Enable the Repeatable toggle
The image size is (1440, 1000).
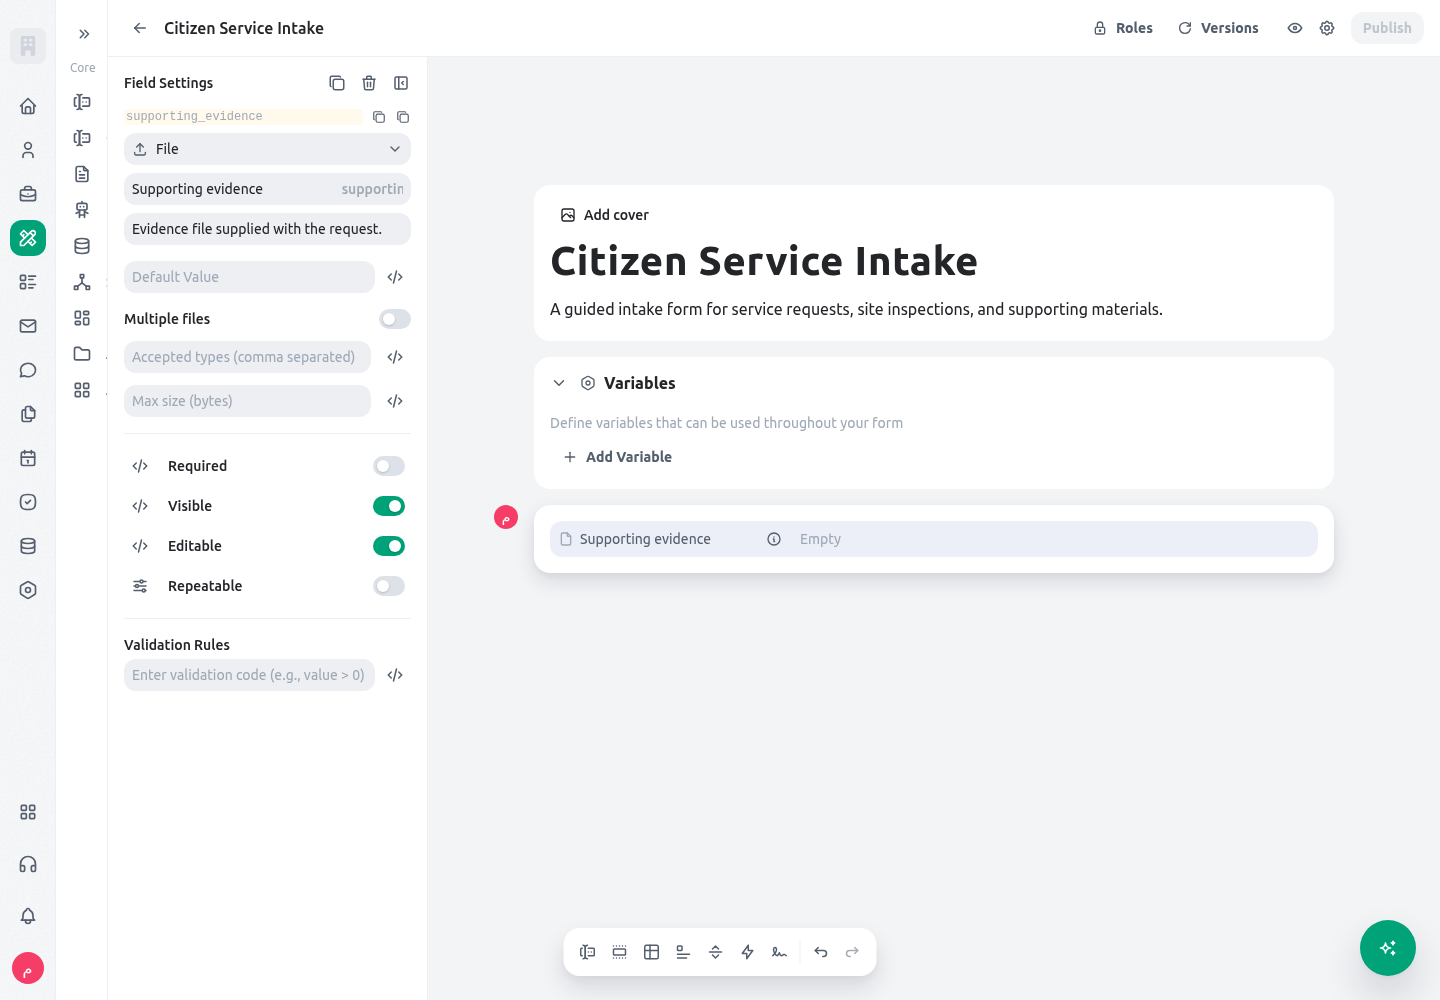click(389, 586)
